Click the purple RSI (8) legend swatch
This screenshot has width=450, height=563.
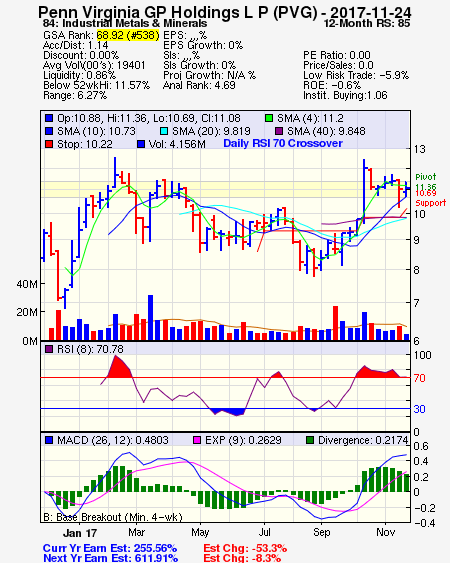(x=49, y=349)
